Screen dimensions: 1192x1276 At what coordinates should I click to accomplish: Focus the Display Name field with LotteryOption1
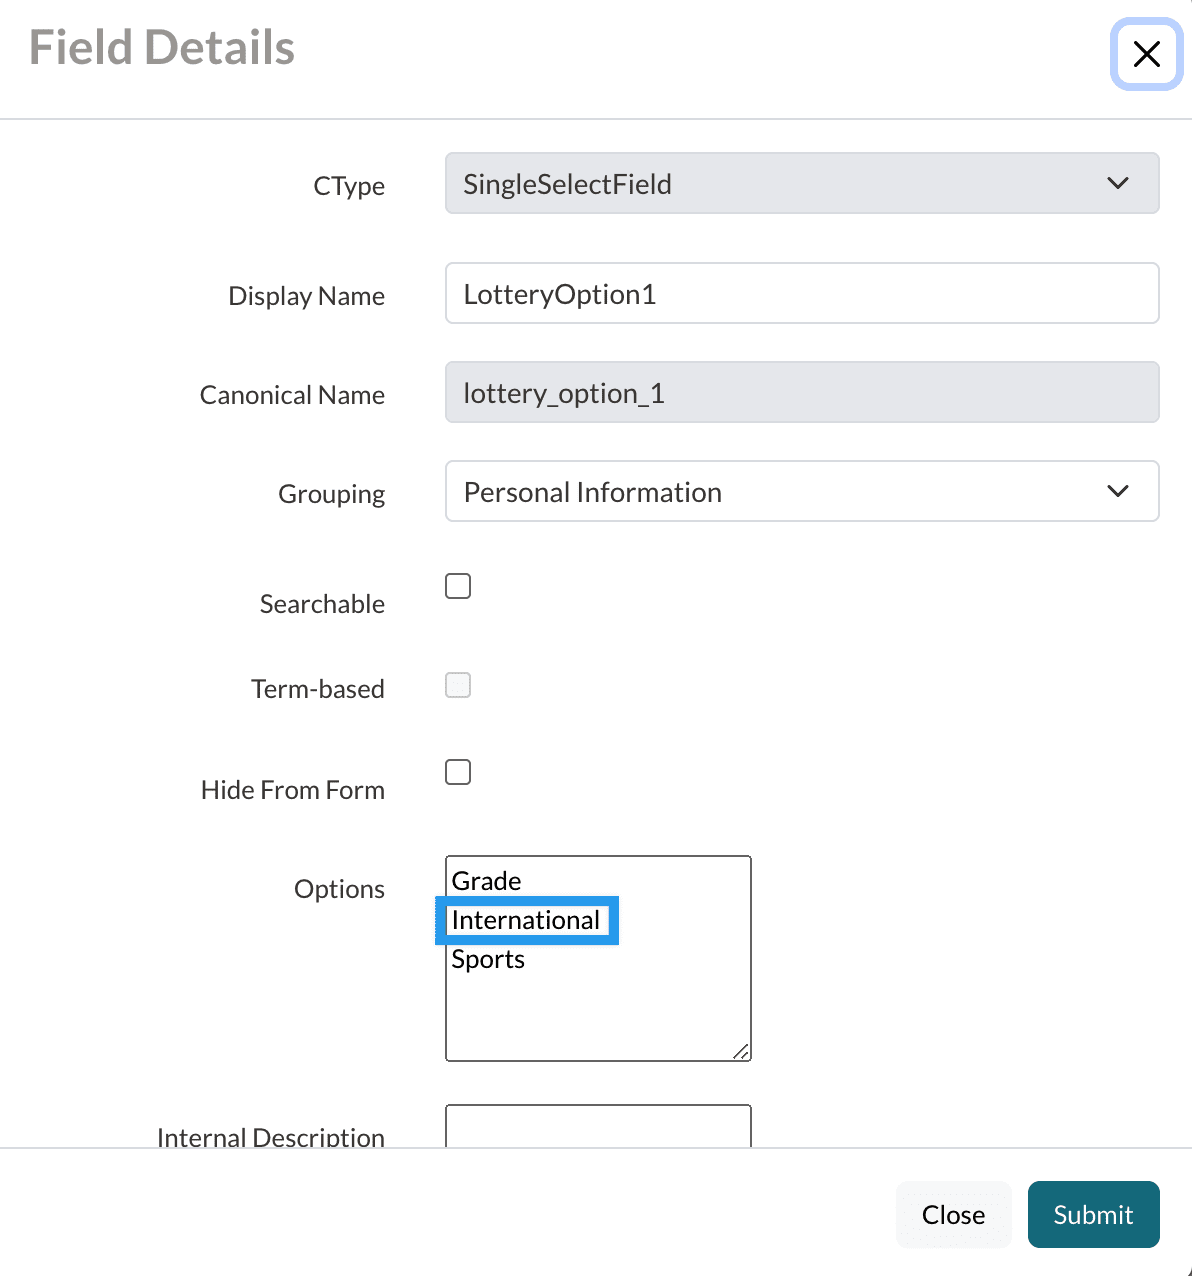[x=801, y=294]
